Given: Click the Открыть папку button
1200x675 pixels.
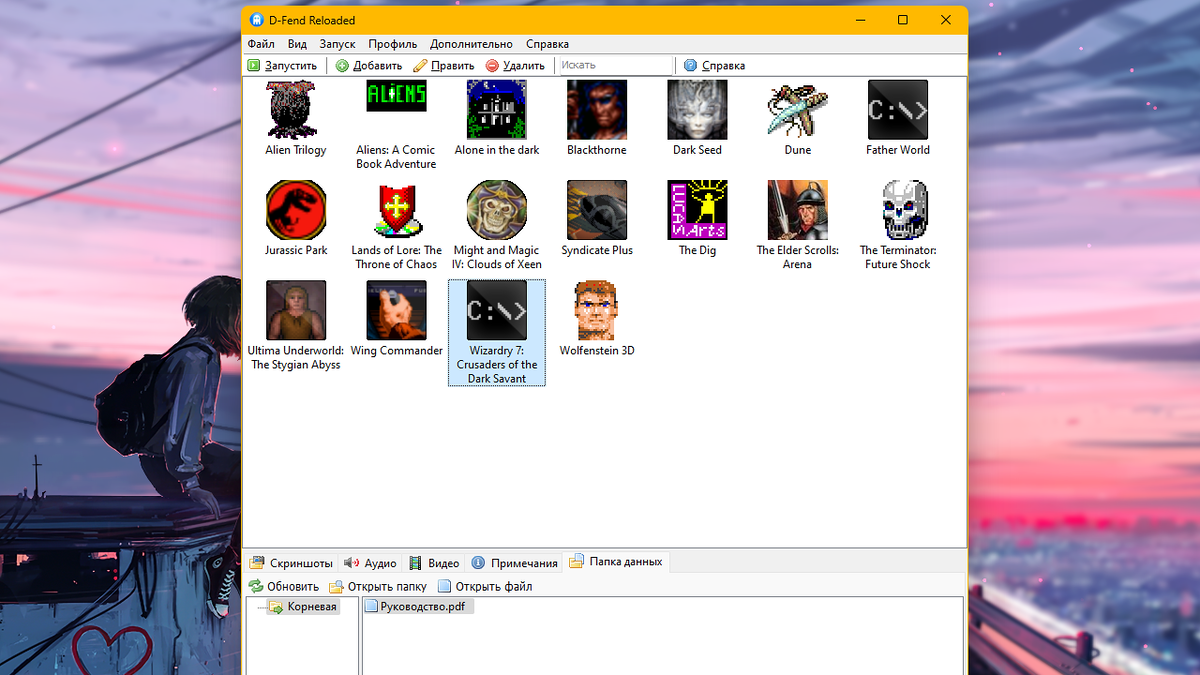Looking at the screenshot, I should pos(378,587).
